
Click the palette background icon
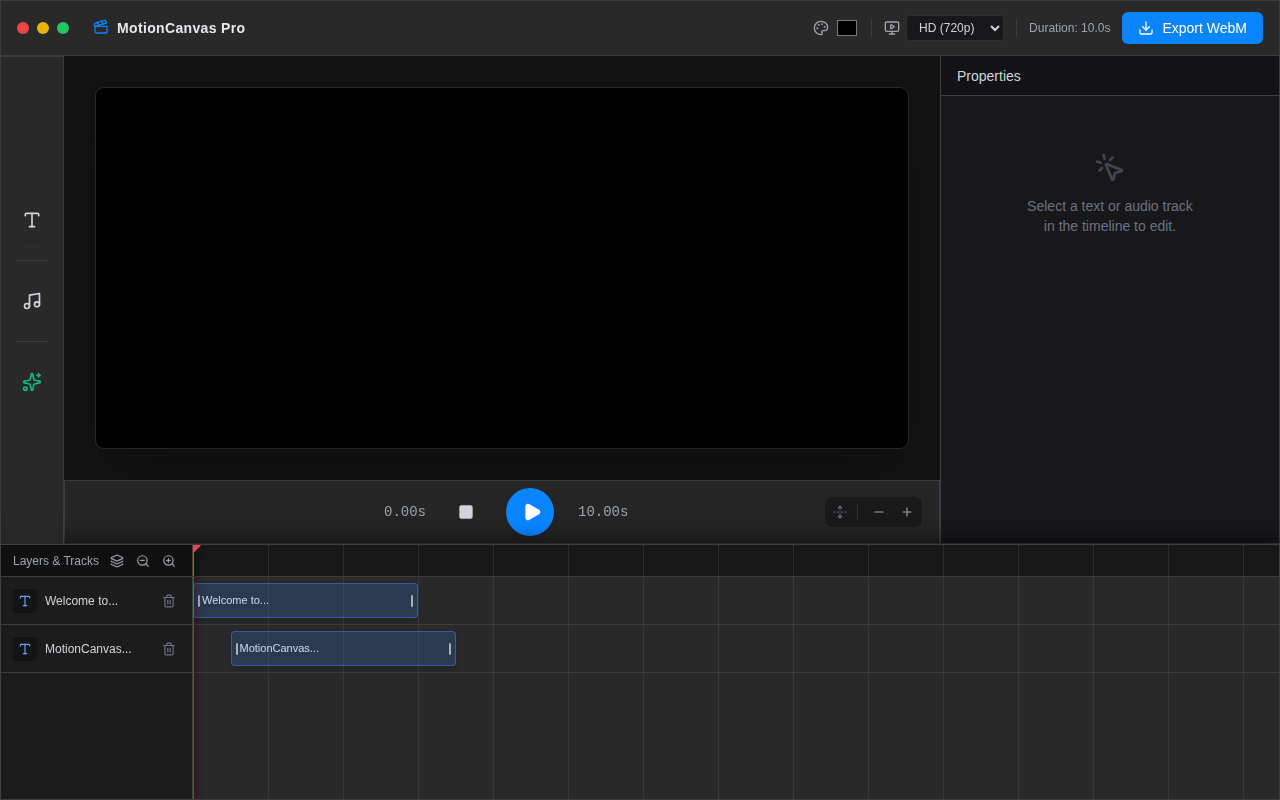(x=821, y=28)
